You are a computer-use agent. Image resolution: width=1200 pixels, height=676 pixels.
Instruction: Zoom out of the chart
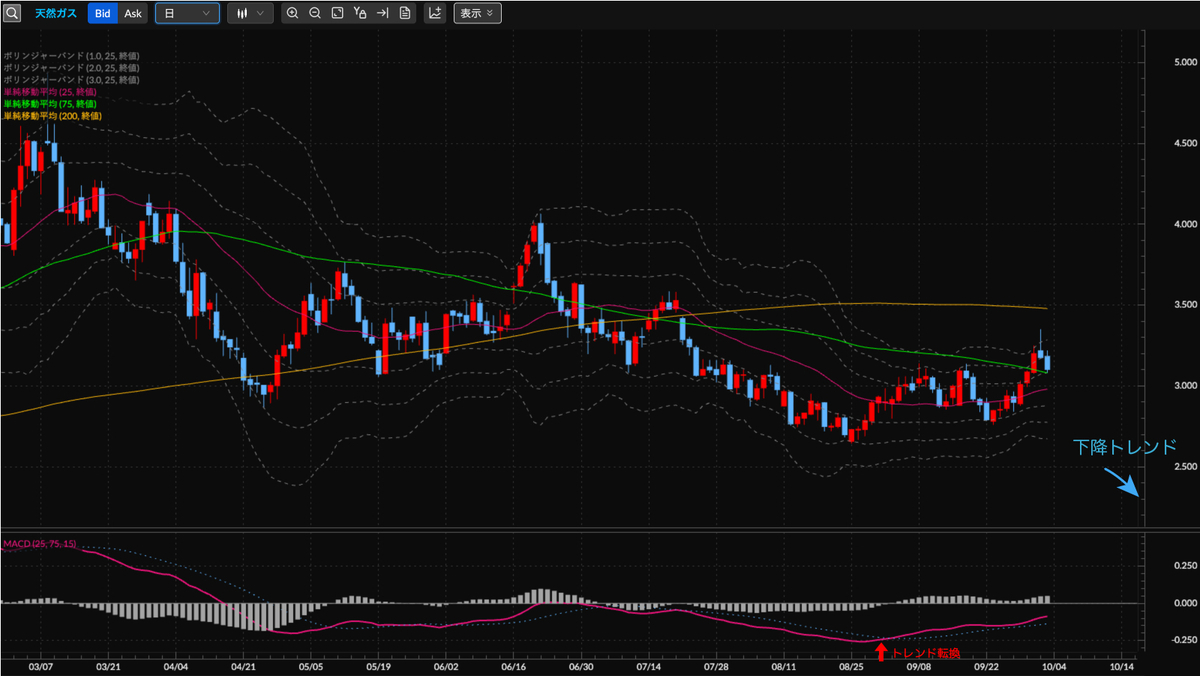pyautogui.click(x=314, y=14)
